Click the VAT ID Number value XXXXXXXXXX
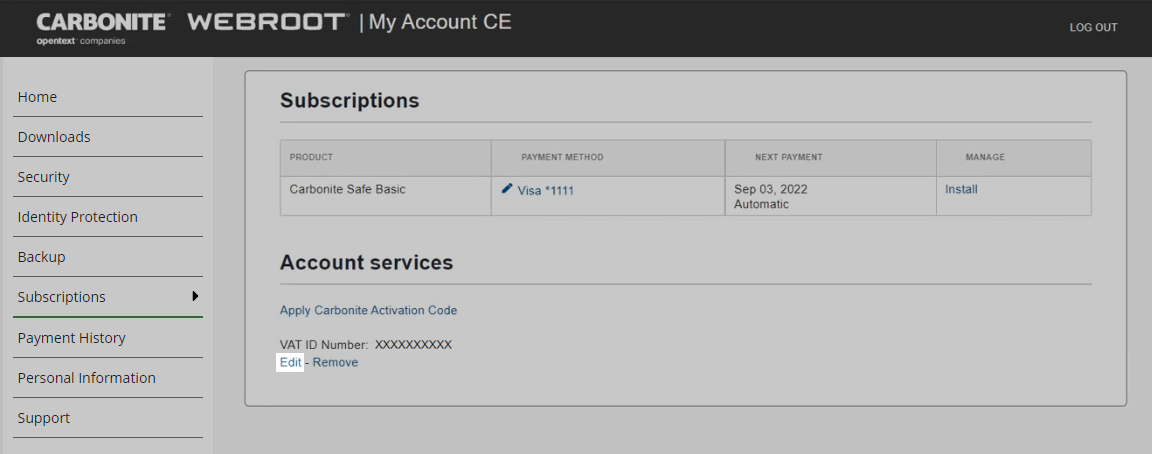The image size is (1152, 454). tap(413, 345)
